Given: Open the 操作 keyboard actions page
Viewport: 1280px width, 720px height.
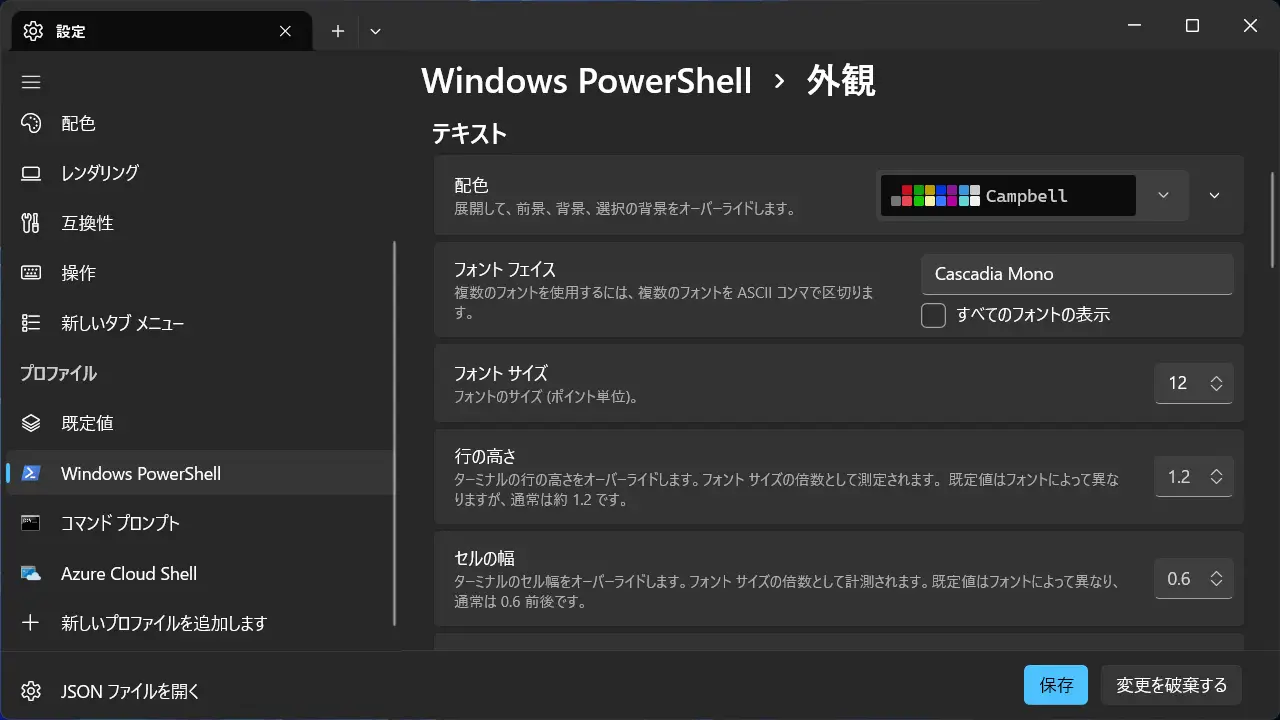Looking at the screenshot, I should 78,273.
